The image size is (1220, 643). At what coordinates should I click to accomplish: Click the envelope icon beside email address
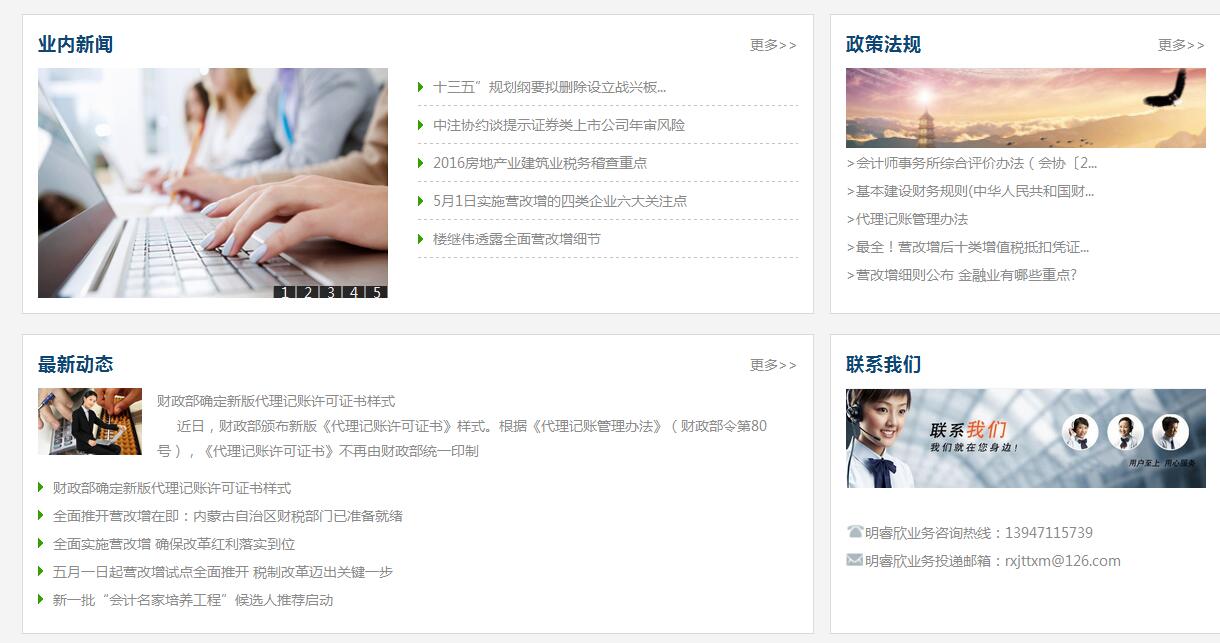[854, 560]
